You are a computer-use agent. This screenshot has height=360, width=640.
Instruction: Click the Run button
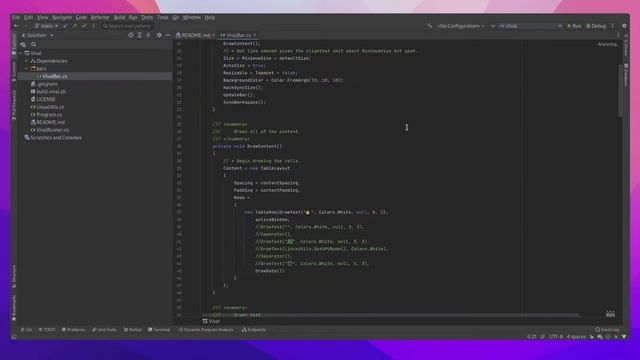[574, 26]
